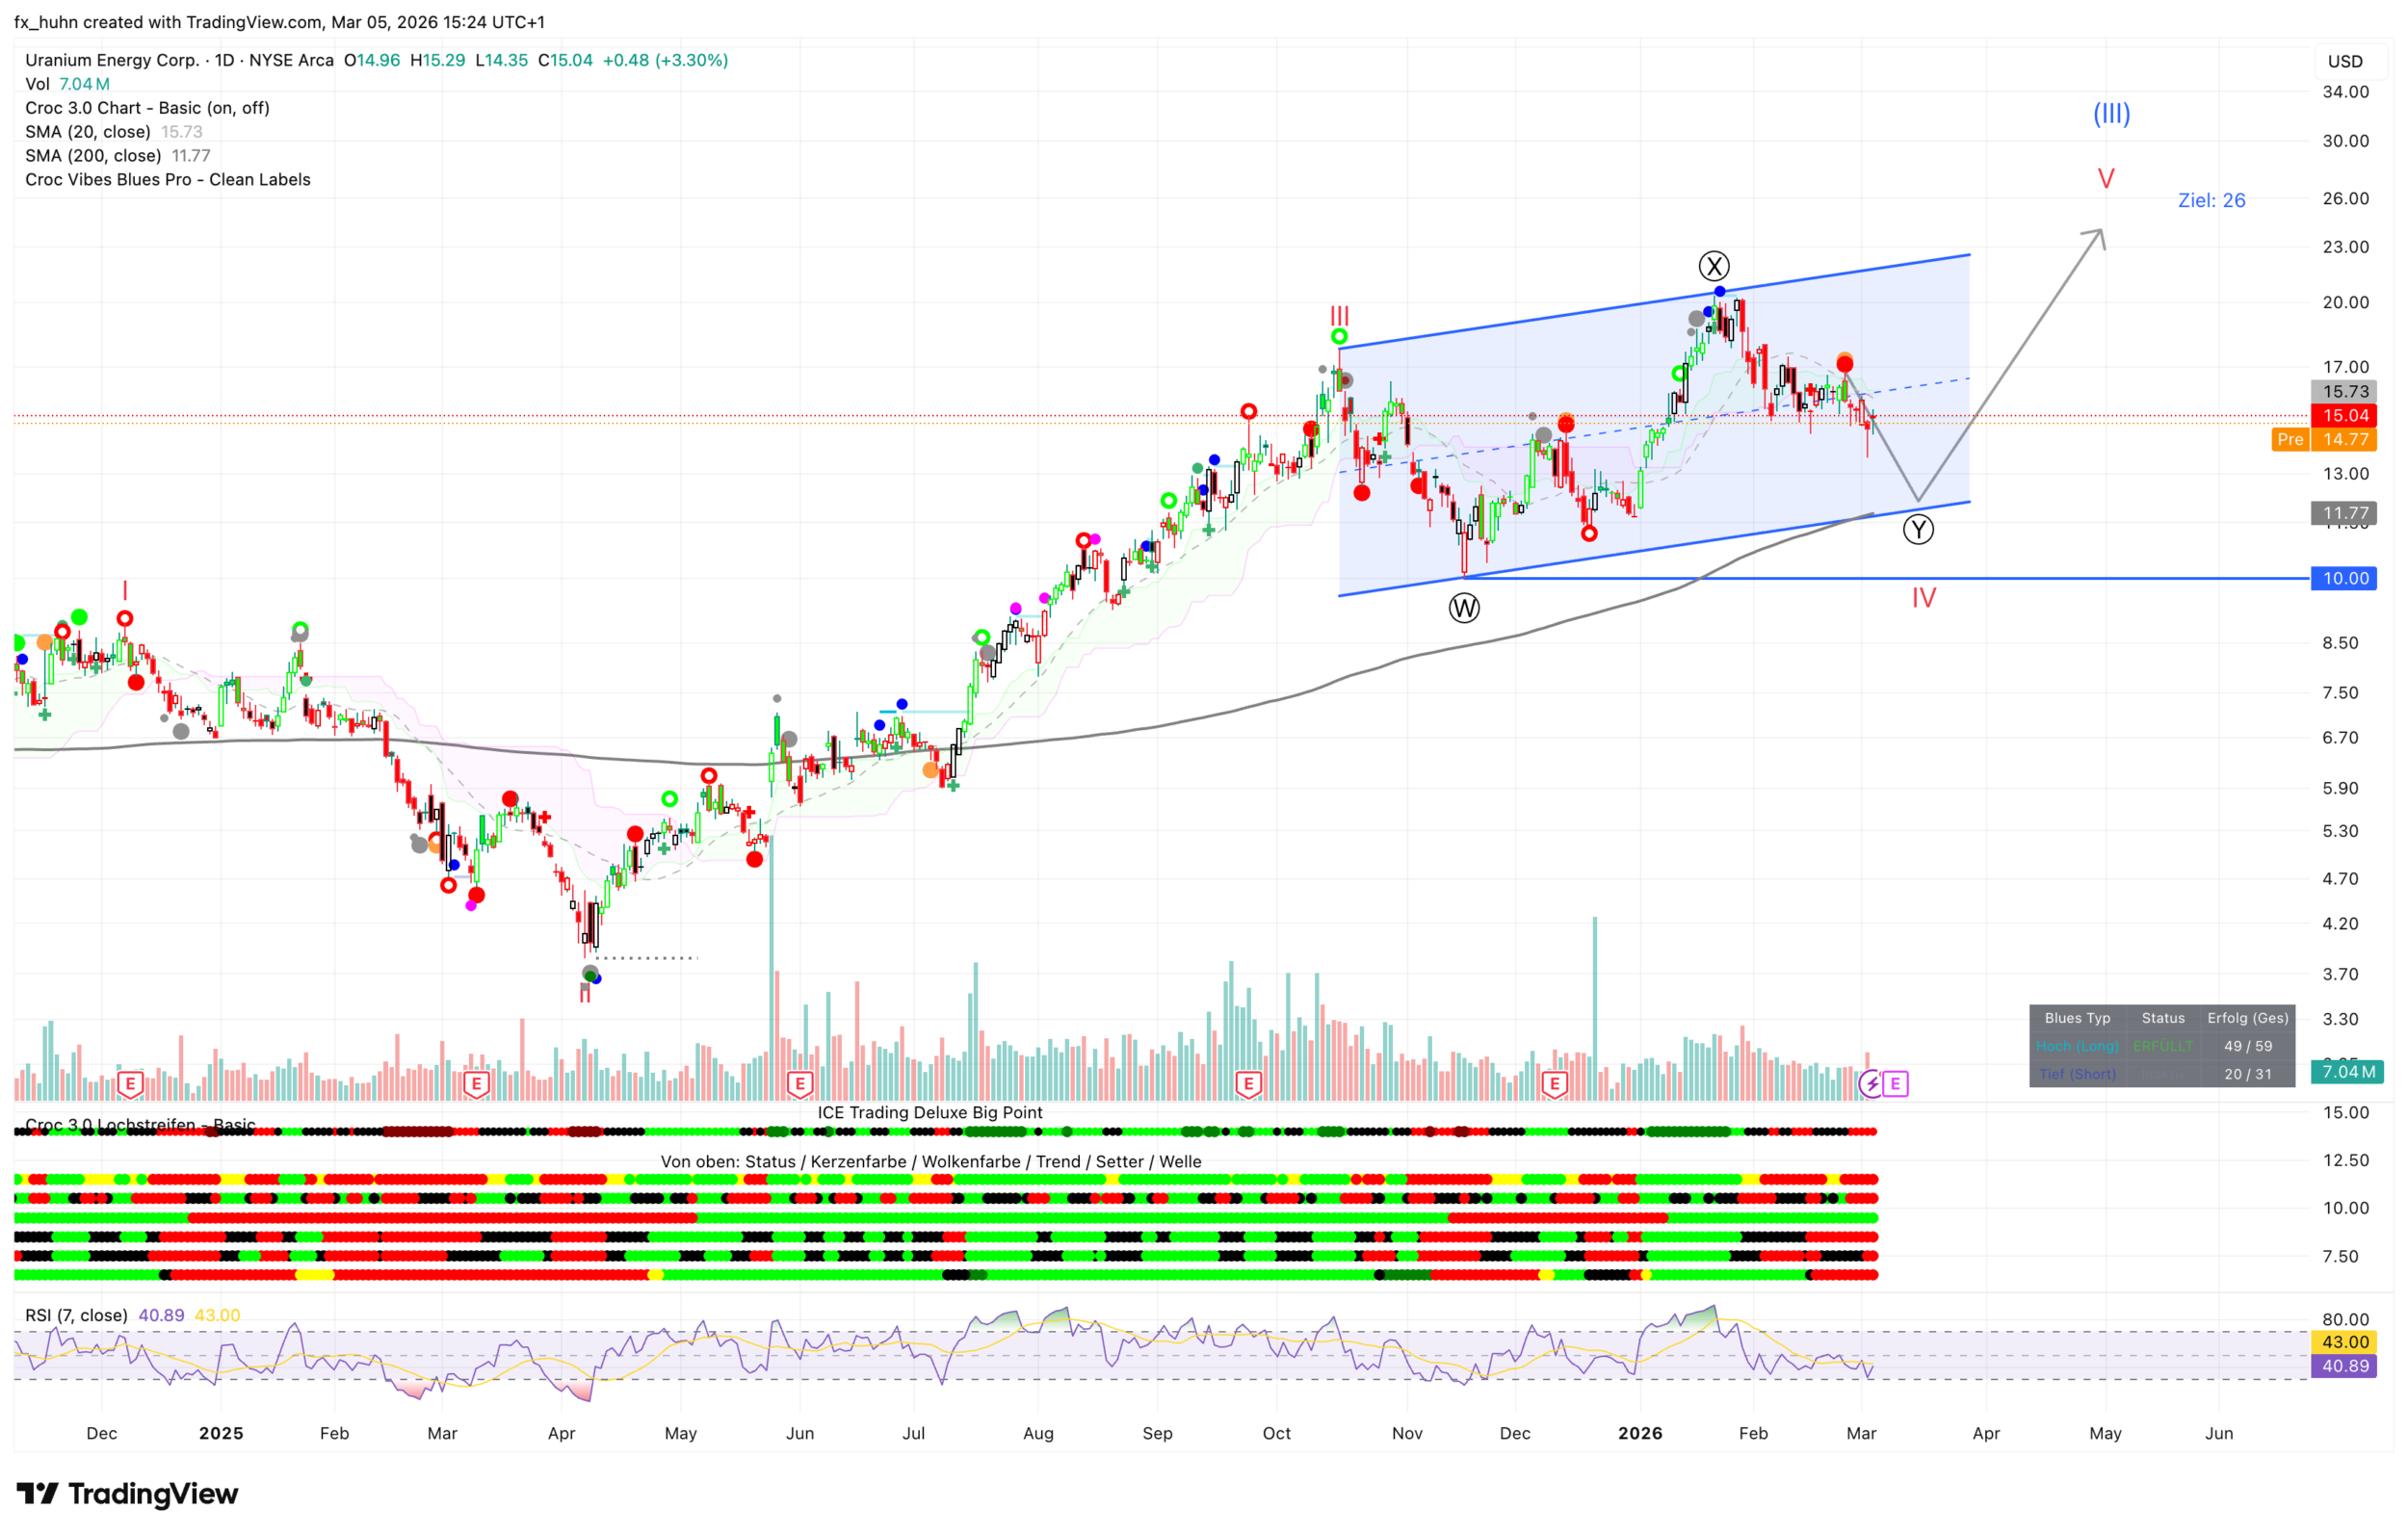2408x1536 pixels.
Task: Click the blue 10.00 horizontal line price label
Action: pos(2344,578)
